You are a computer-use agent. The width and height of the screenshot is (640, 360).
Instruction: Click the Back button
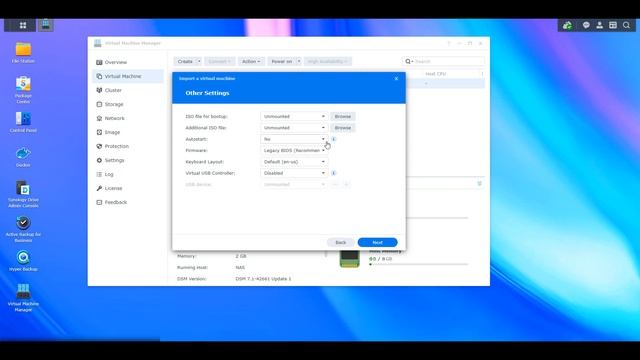coord(340,242)
